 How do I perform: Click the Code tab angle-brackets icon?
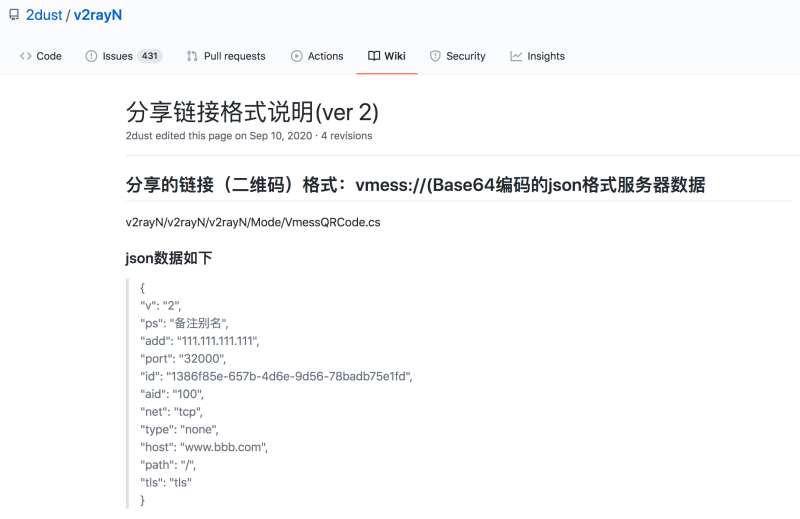click(x=26, y=56)
